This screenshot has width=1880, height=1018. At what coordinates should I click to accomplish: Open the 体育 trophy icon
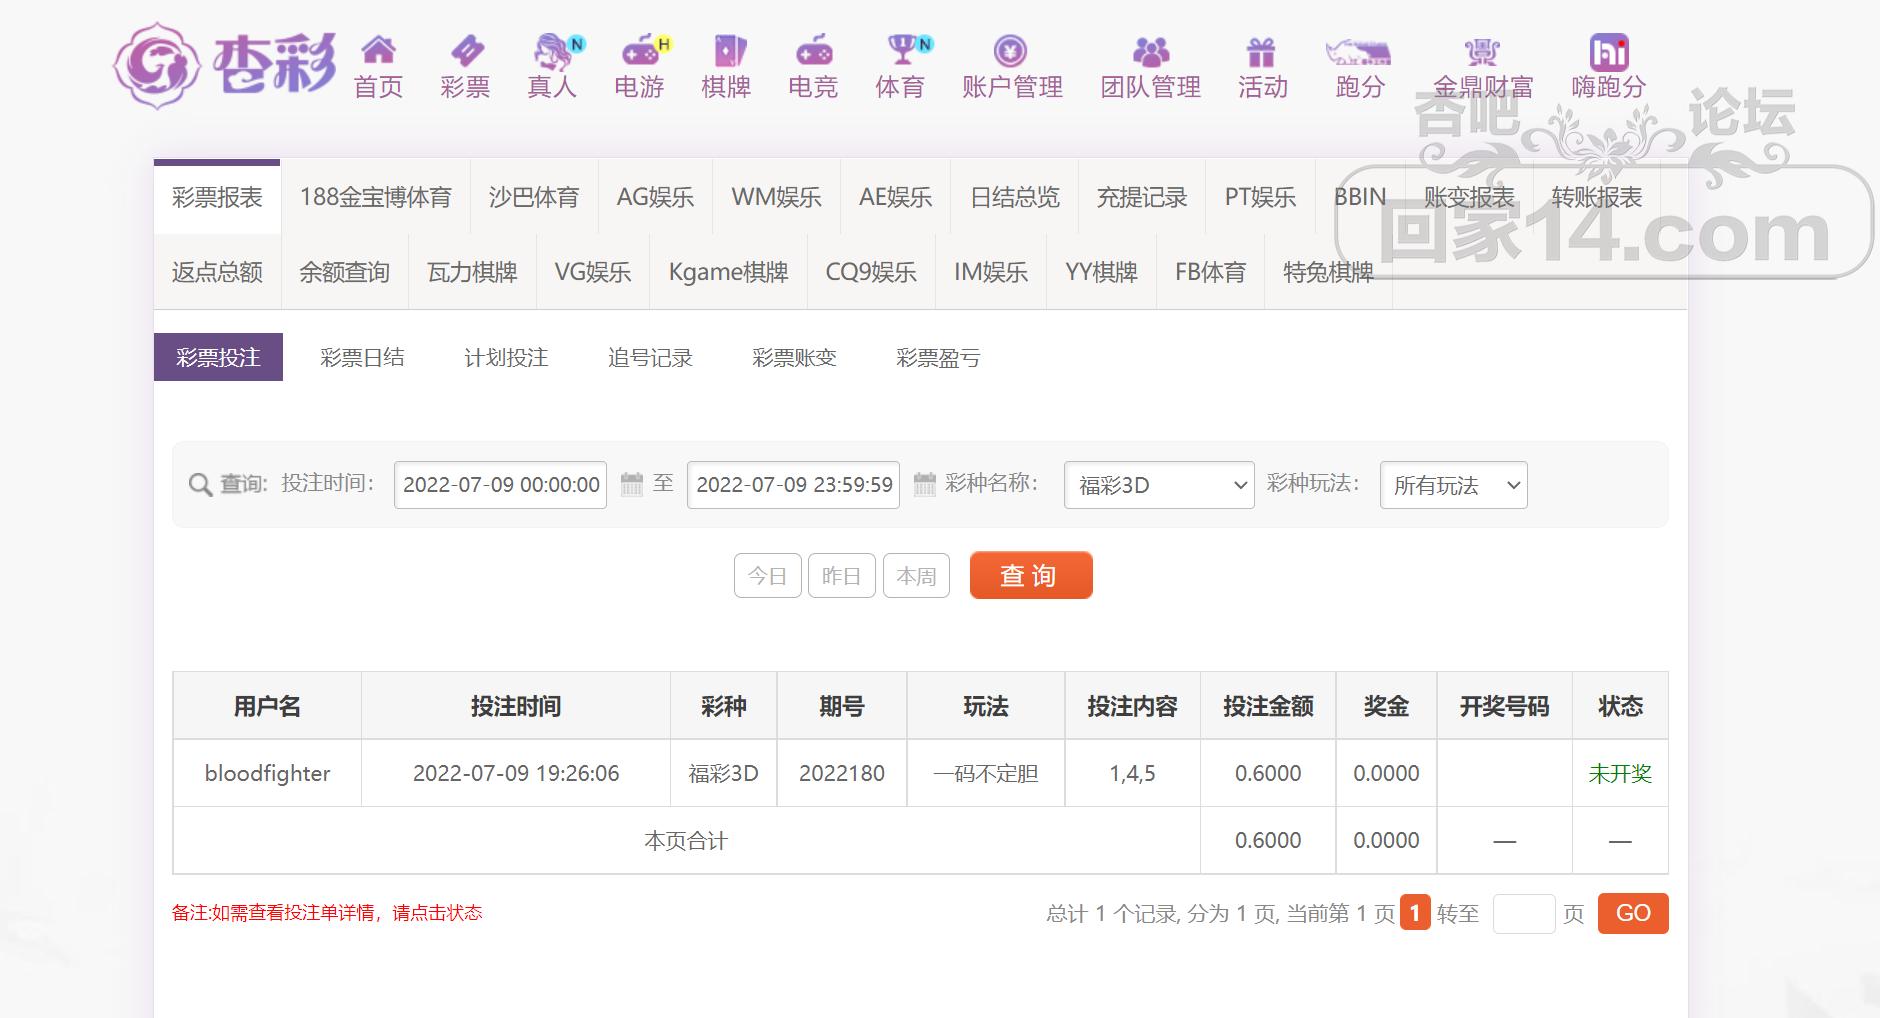pos(902,50)
